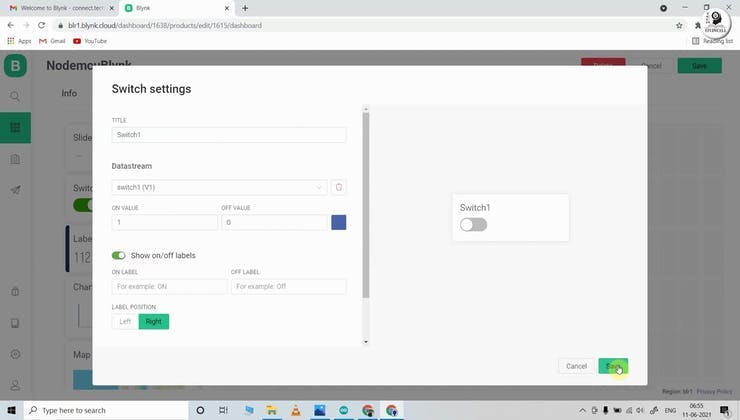
Task: Cancel the Switch settings dialog
Action: coord(576,366)
